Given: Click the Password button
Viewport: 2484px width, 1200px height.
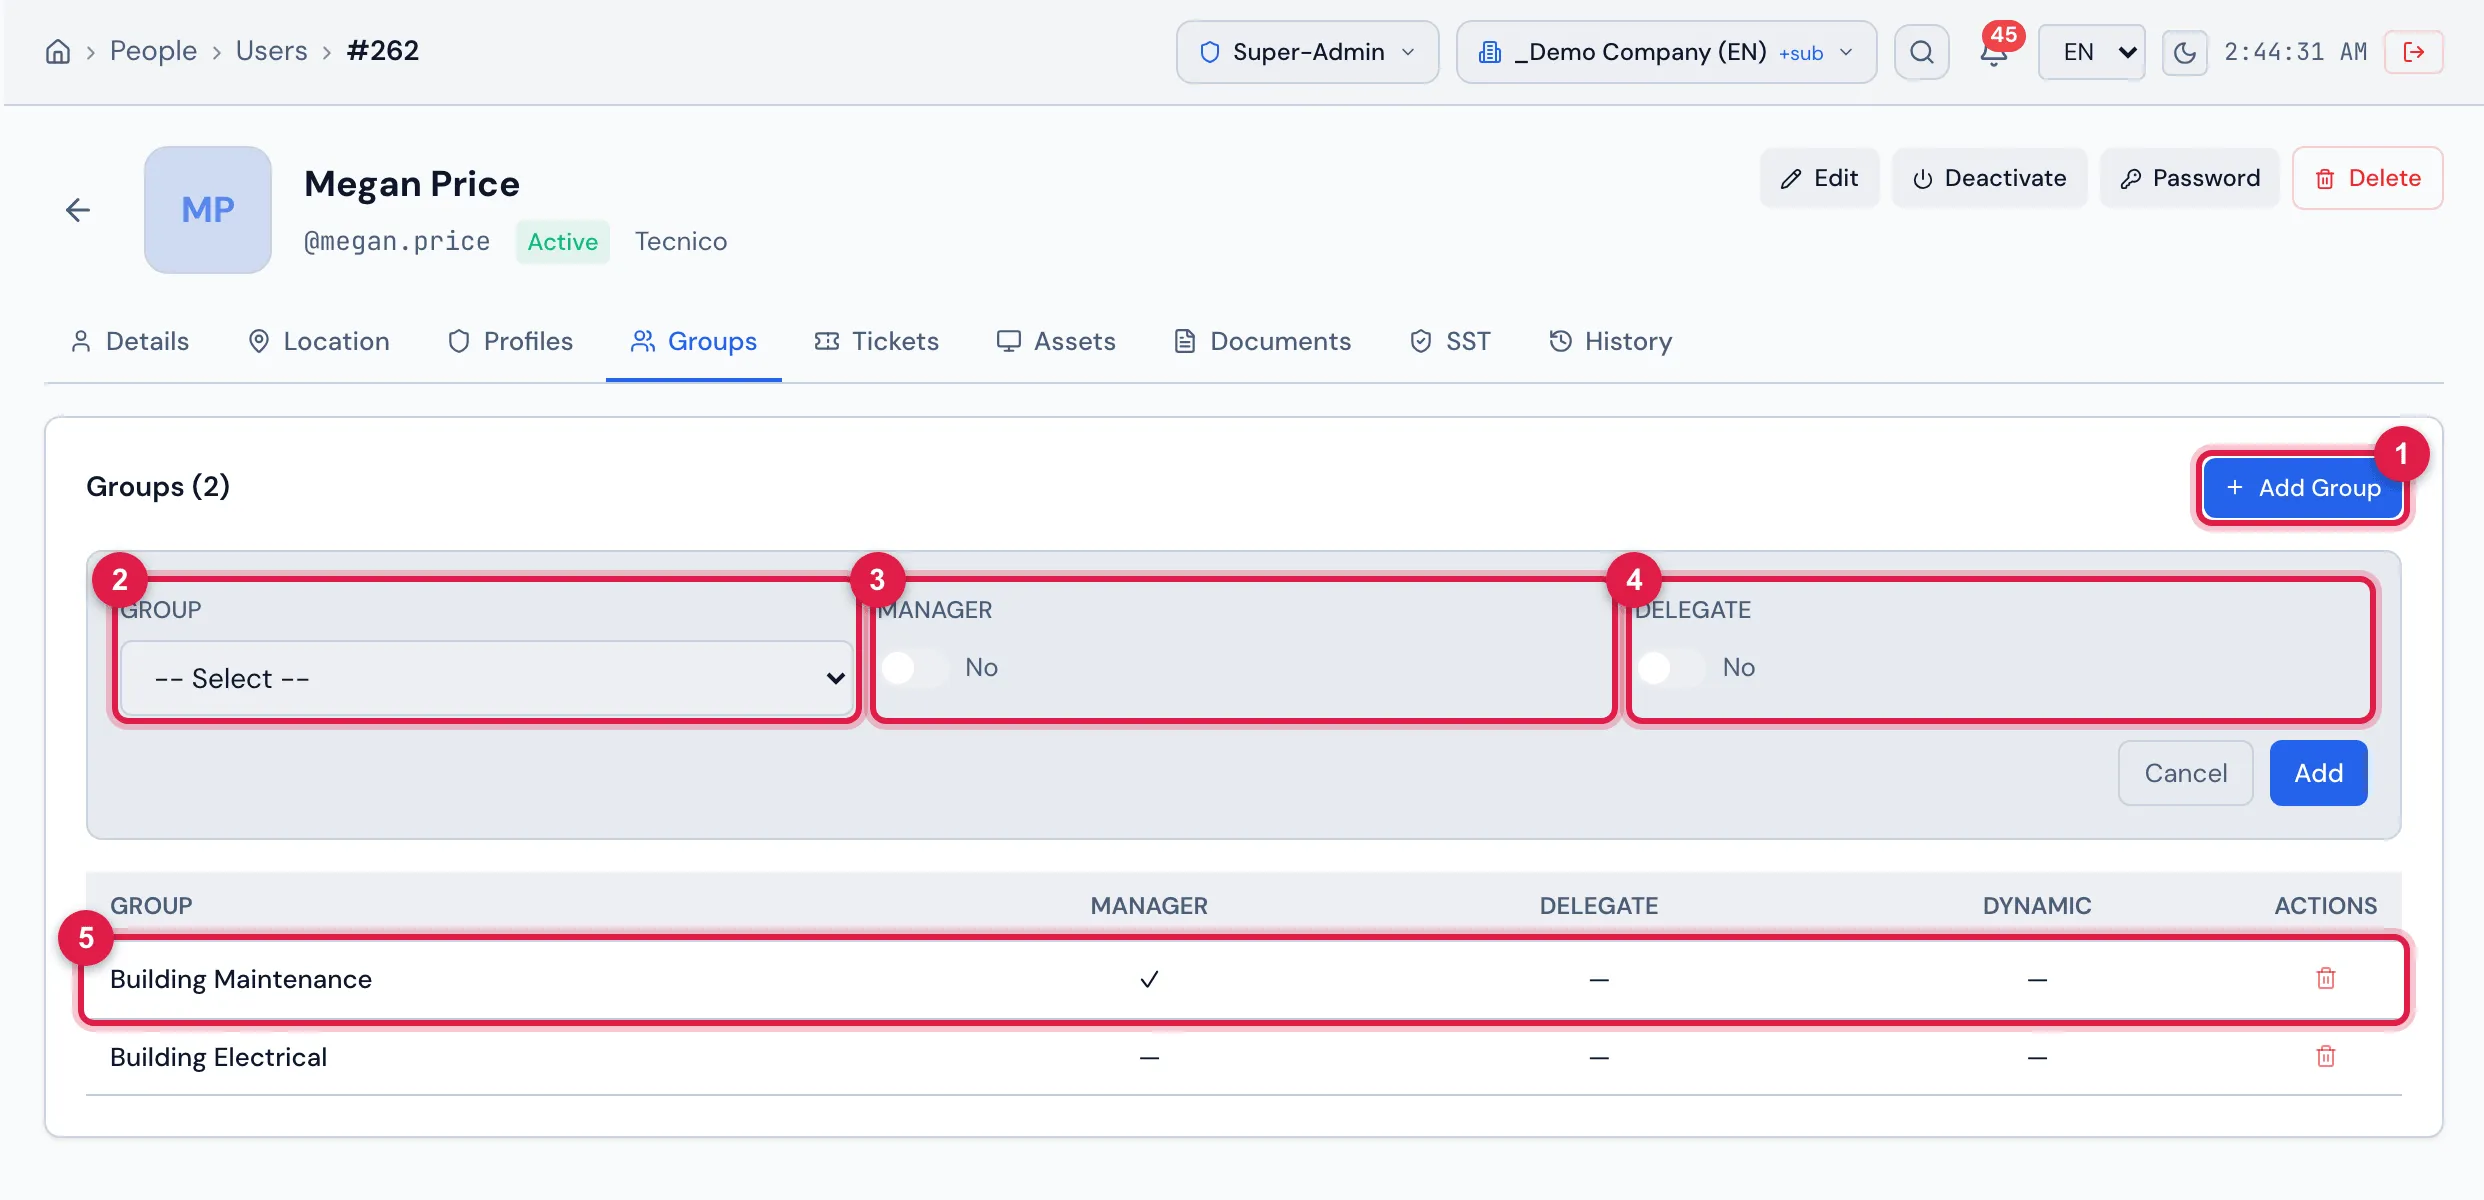Looking at the screenshot, I should [2190, 178].
